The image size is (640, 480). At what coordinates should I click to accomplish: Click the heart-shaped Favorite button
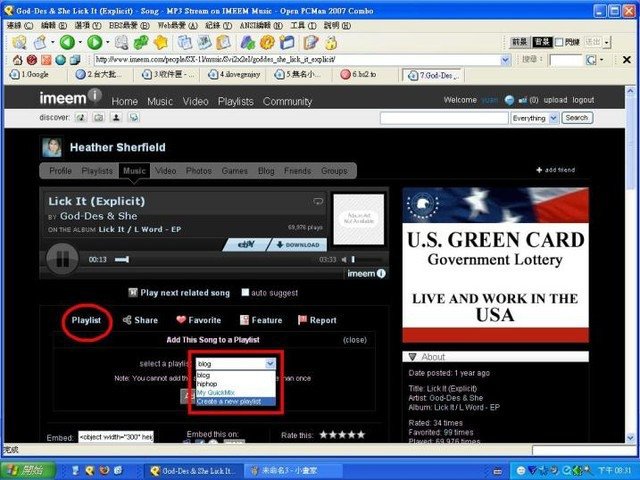[x=199, y=320]
